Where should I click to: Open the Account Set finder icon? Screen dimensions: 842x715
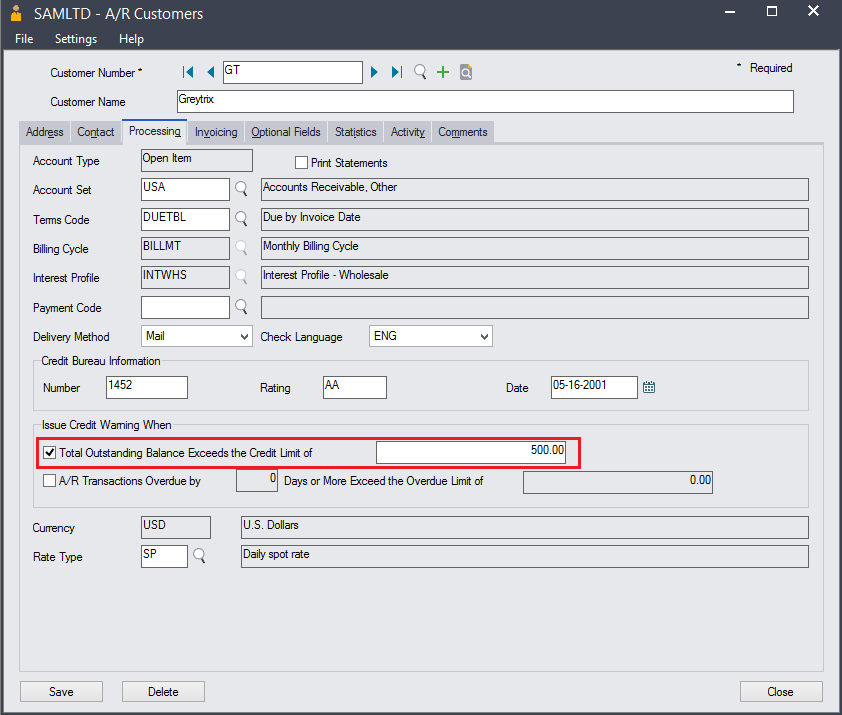(x=242, y=189)
